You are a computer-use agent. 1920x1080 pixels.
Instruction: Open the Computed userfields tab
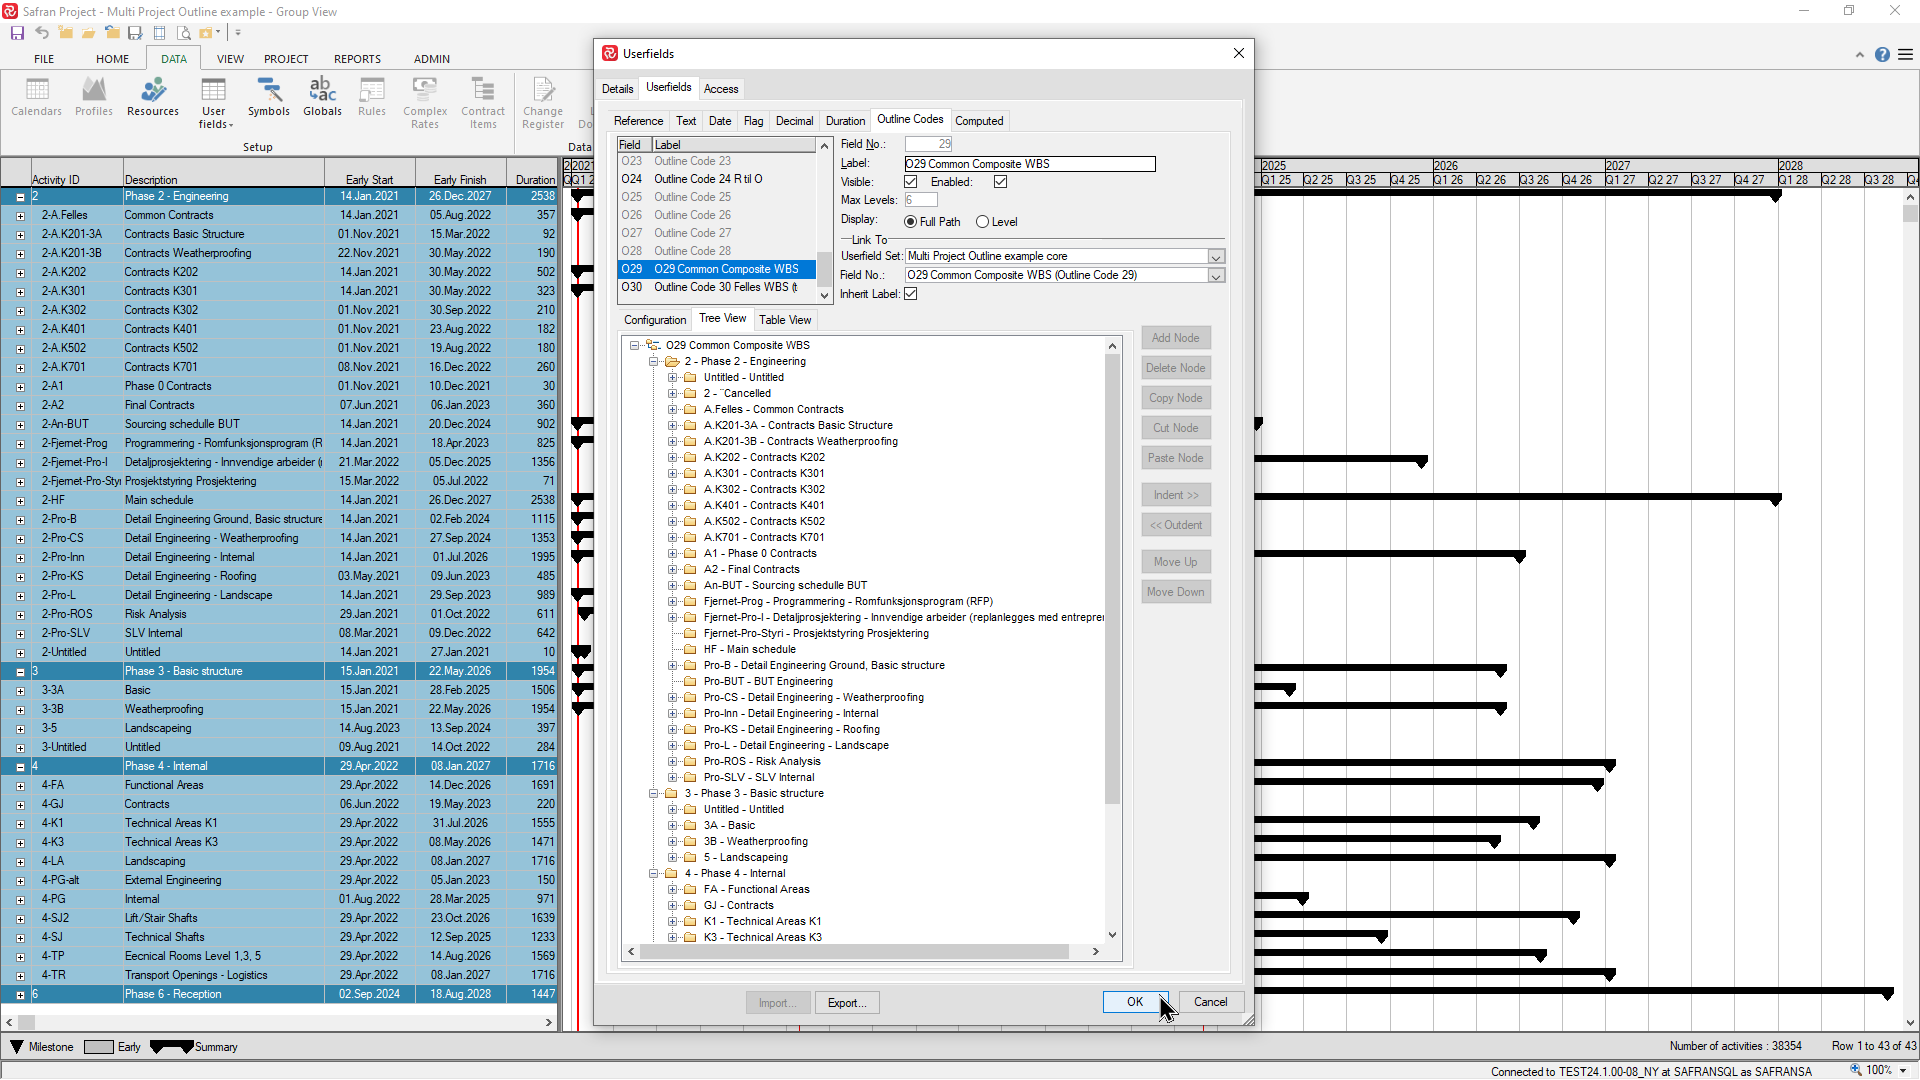coord(978,121)
